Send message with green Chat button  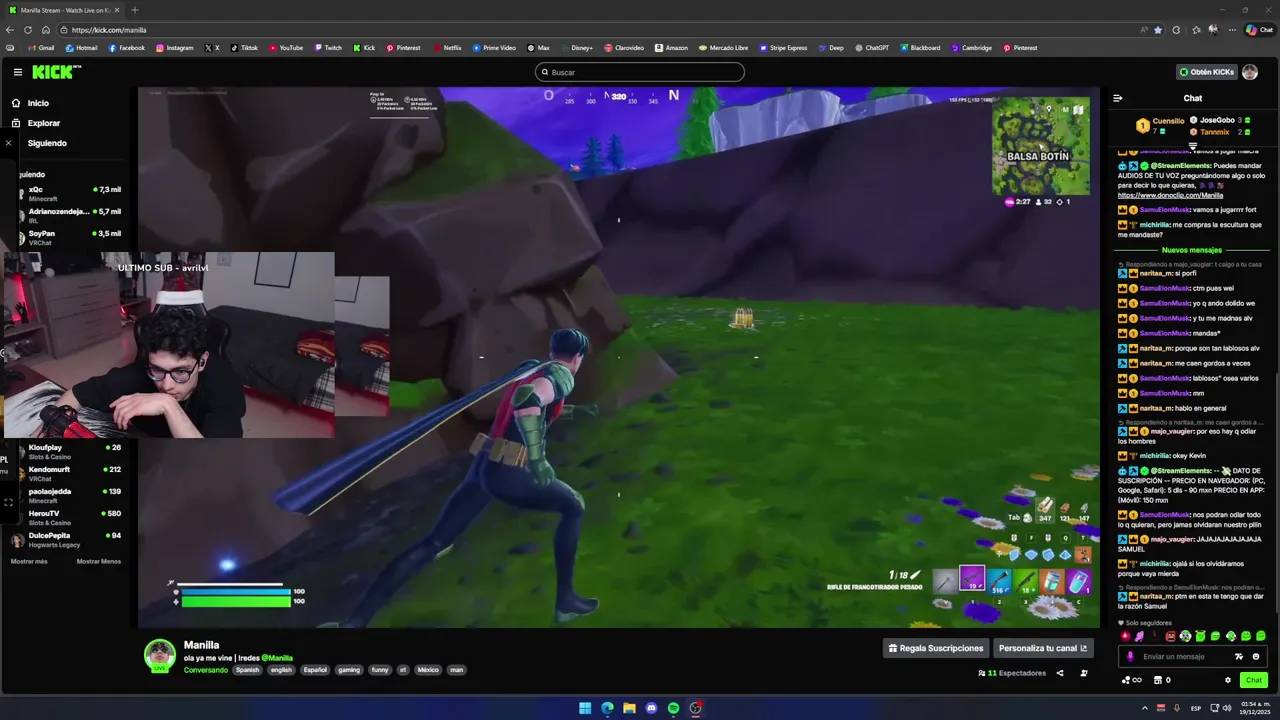pos(1253,680)
